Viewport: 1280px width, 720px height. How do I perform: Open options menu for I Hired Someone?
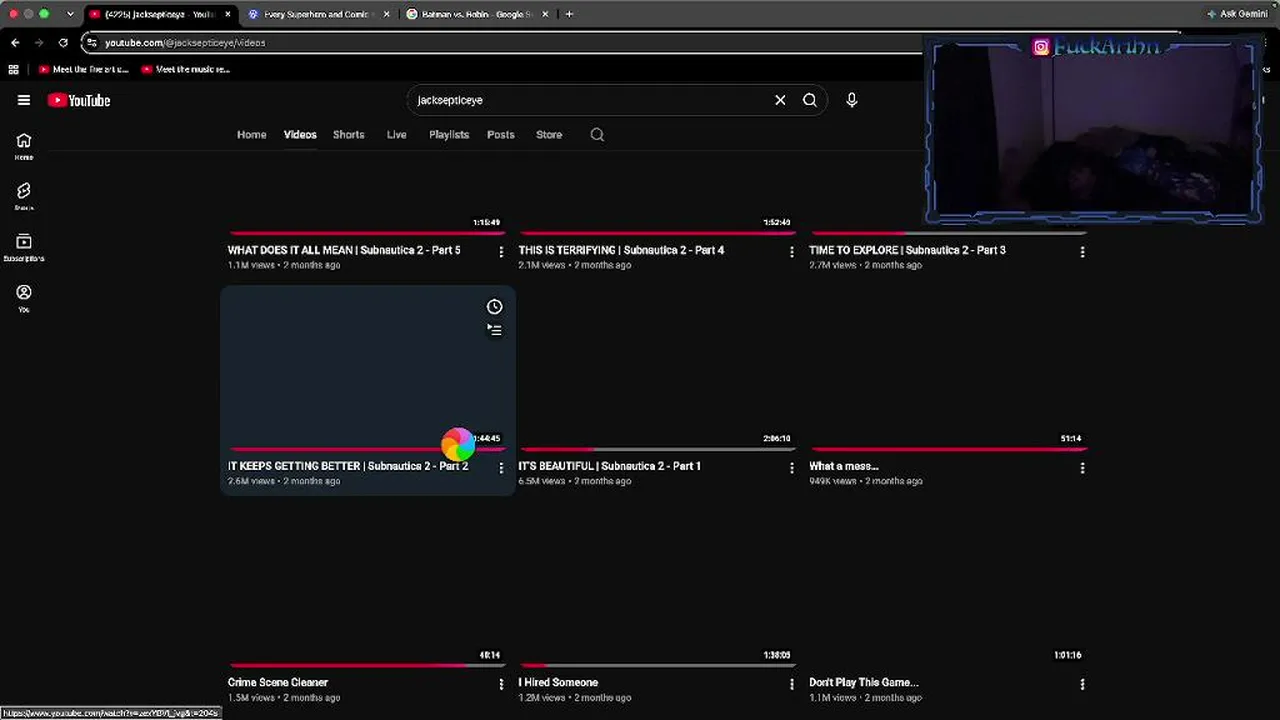(x=792, y=684)
